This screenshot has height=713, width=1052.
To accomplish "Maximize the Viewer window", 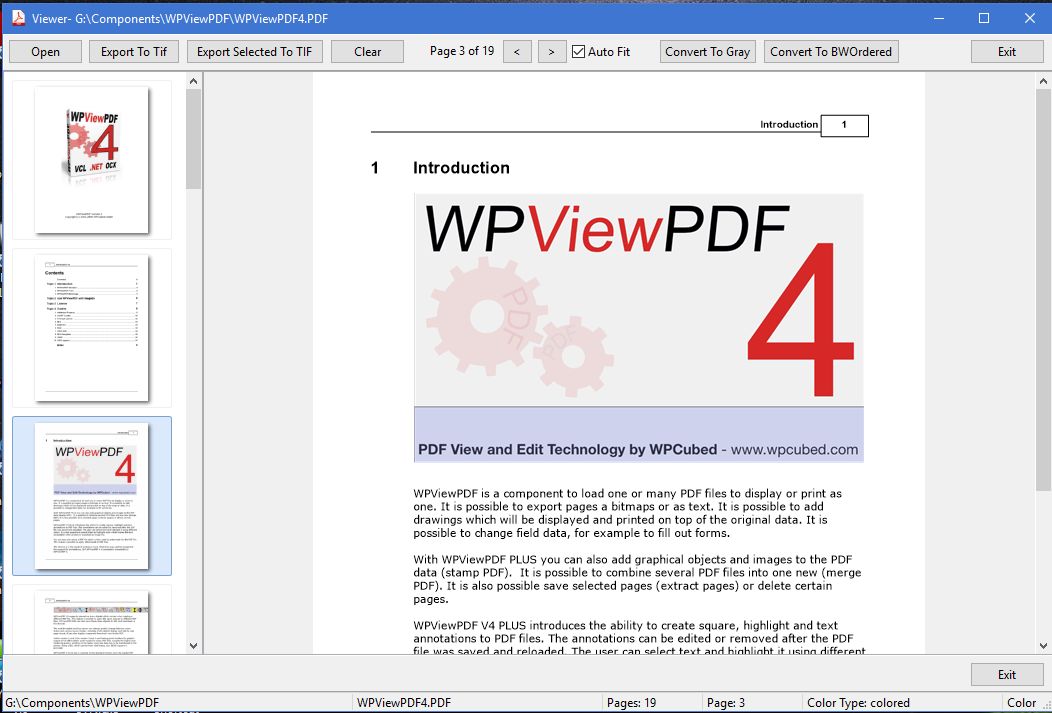I will (x=984, y=18).
